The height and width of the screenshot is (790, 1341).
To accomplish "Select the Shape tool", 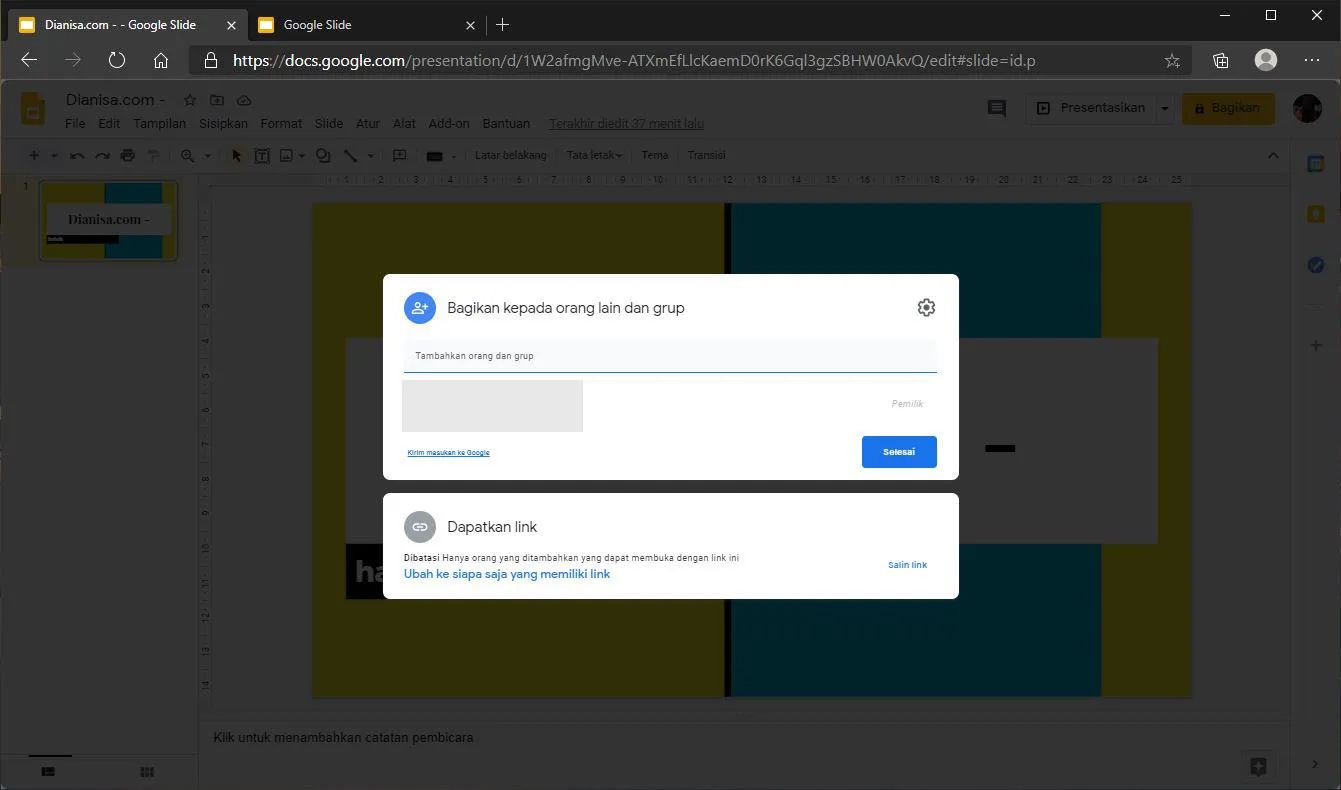I will tap(322, 155).
